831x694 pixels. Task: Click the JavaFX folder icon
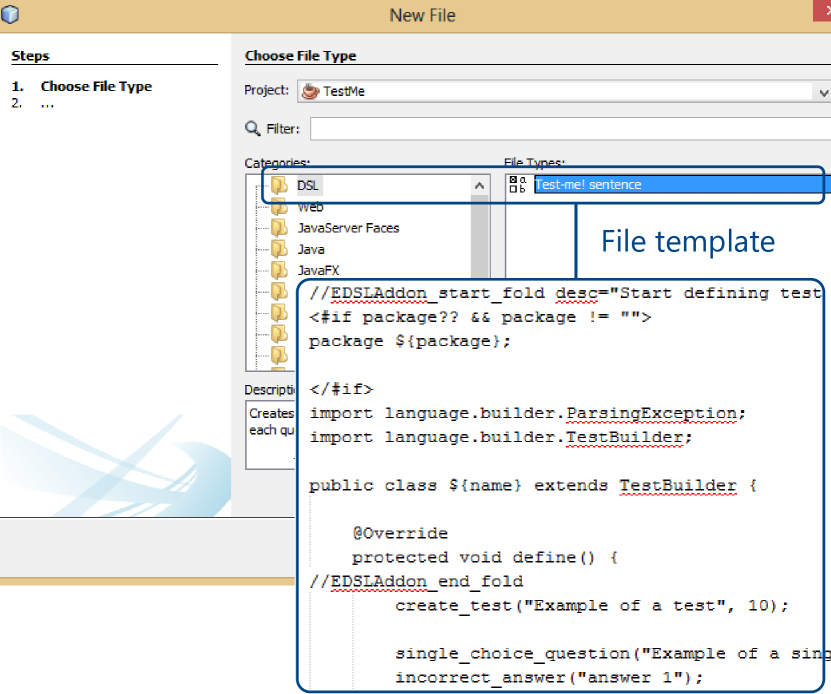[x=279, y=270]
